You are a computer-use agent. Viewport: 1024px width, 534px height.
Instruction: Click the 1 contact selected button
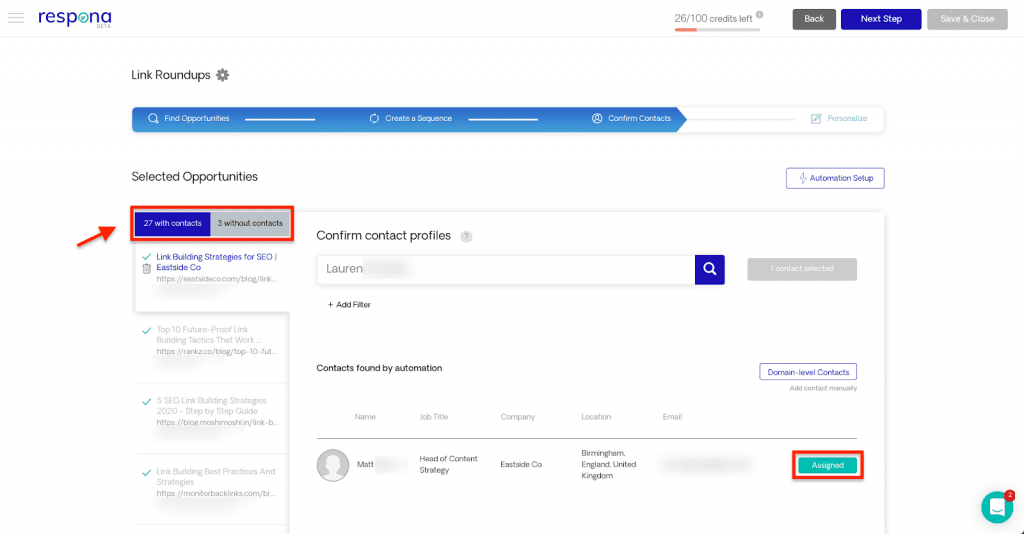802,269
